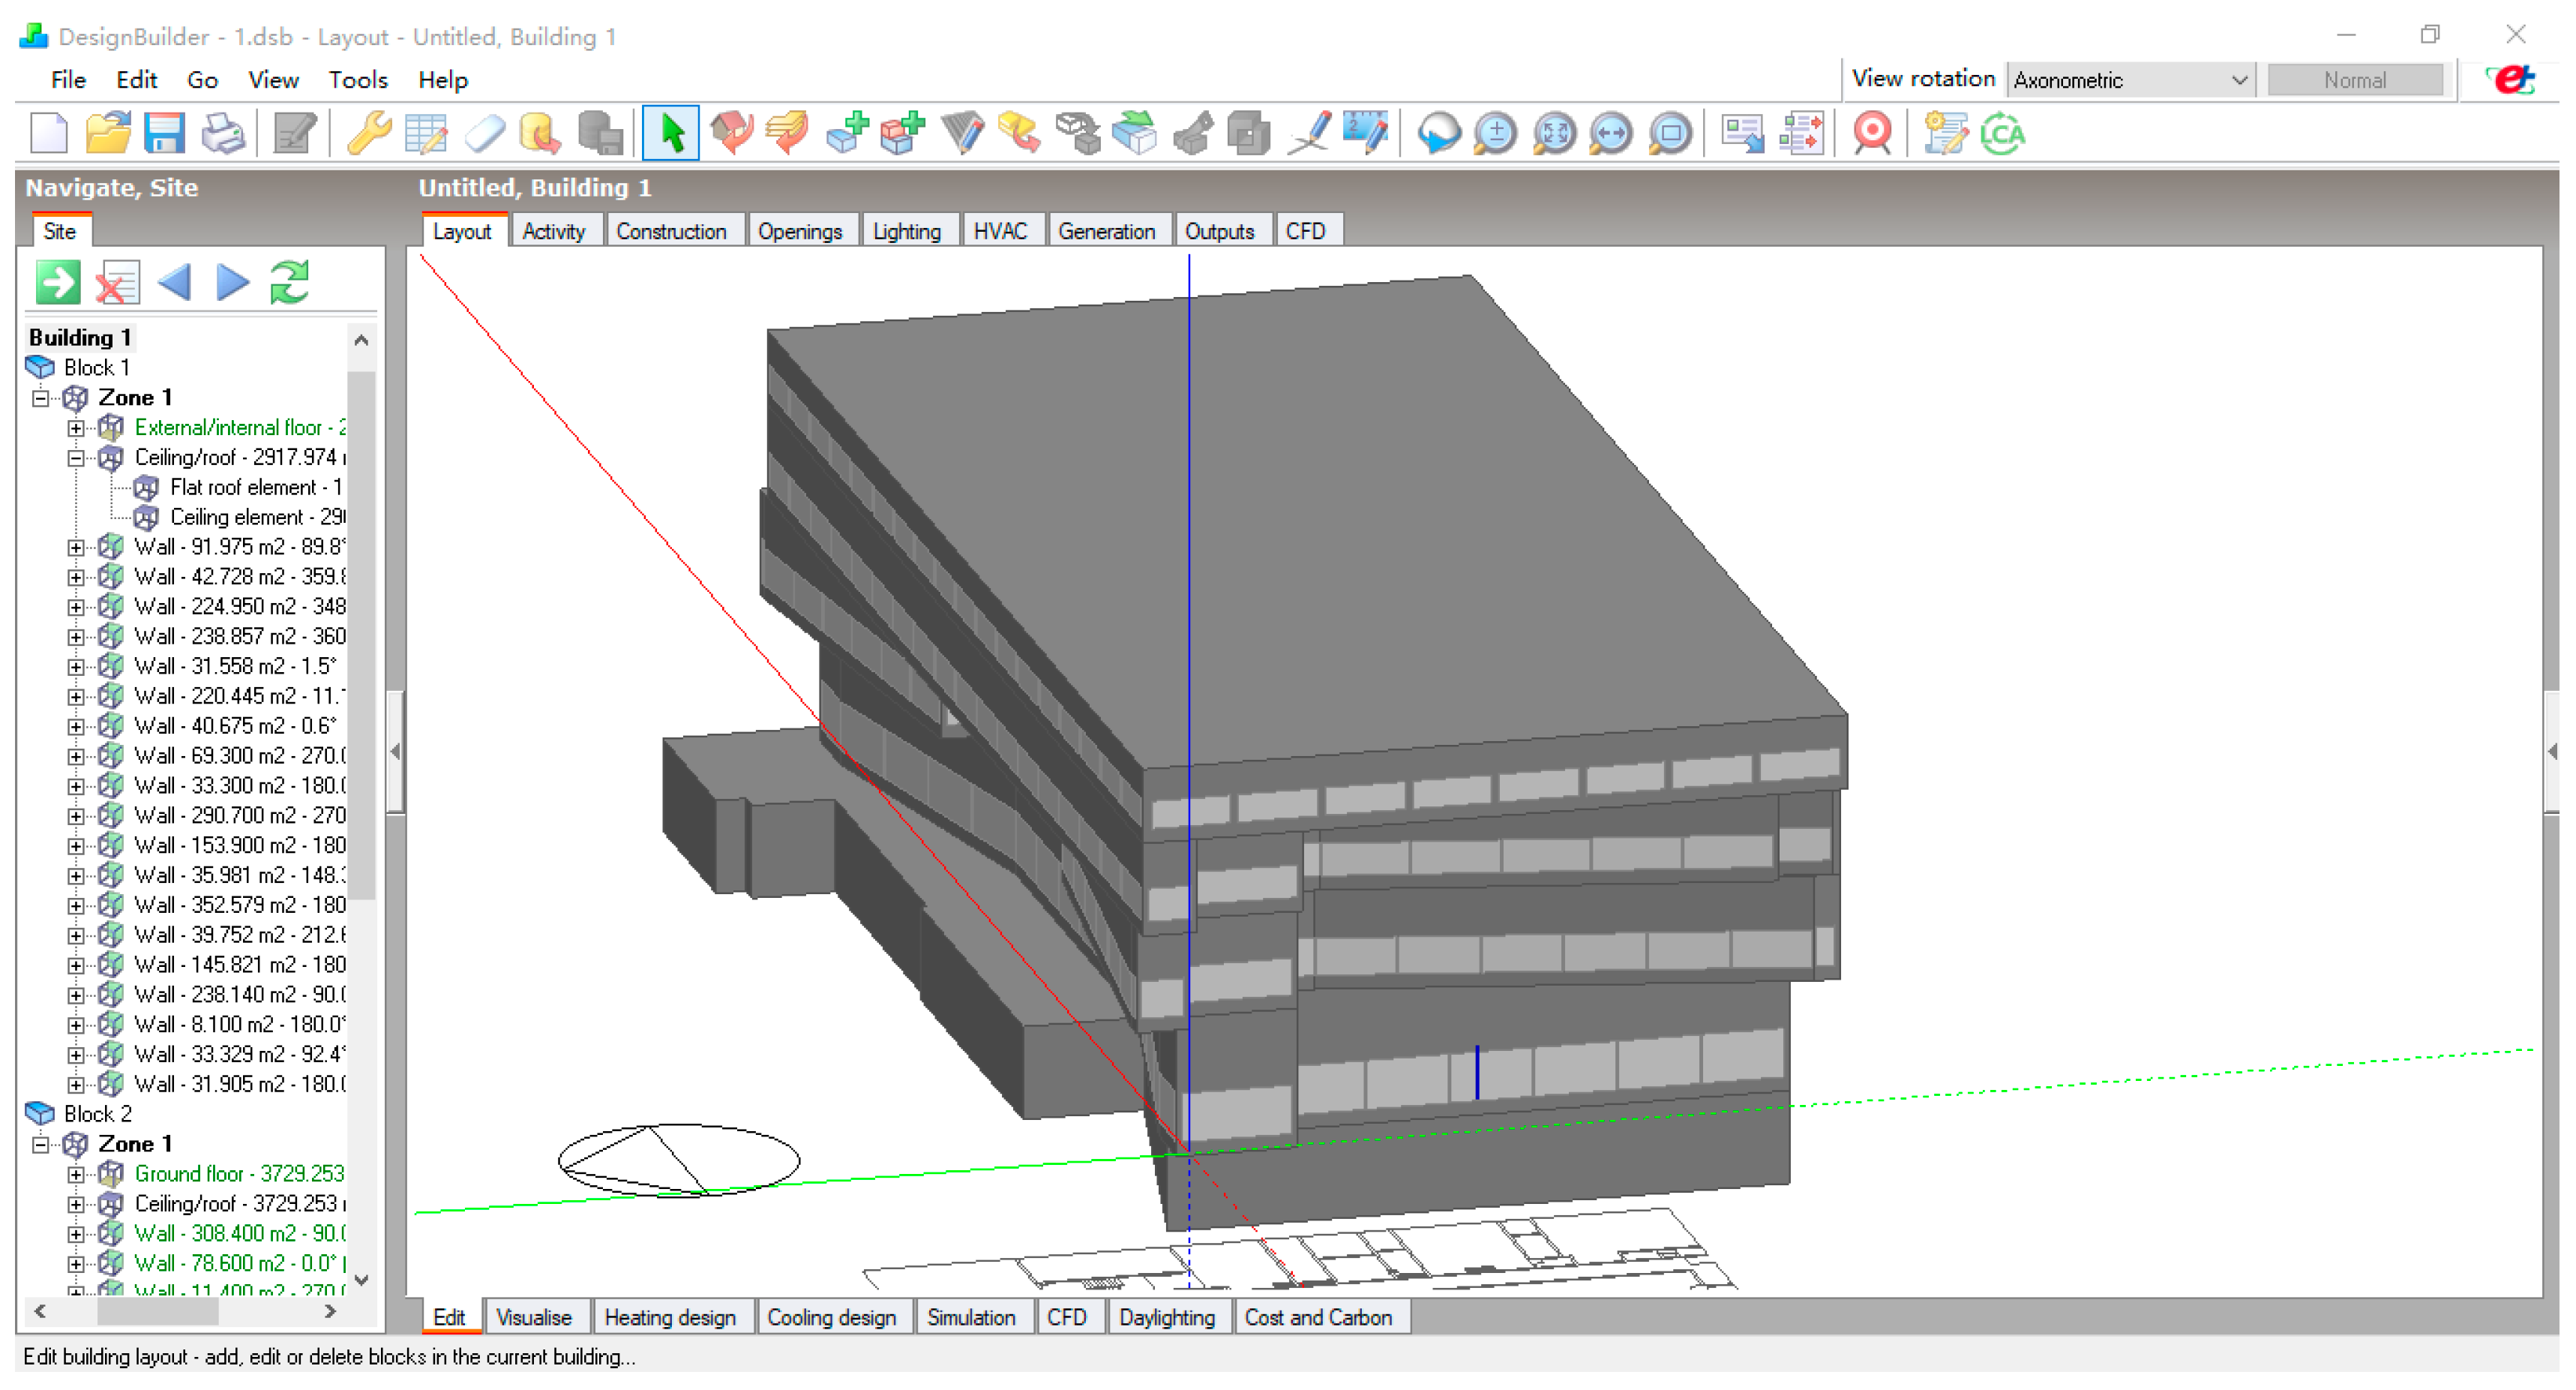Click the green refresh navigator icon
Image resolution: width=2576 pixels, height=1390 pixels.
coord(290,283)
